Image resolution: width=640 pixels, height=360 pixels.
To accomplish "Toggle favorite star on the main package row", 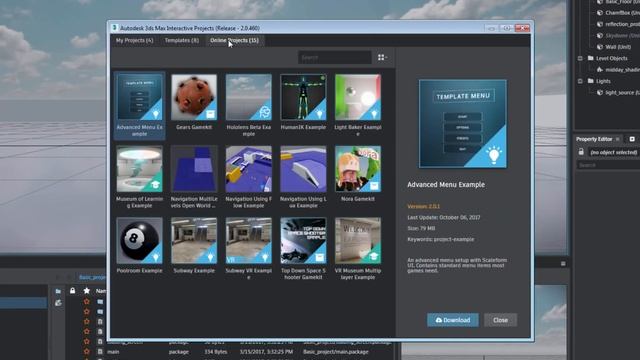I will tap(87, 351).
